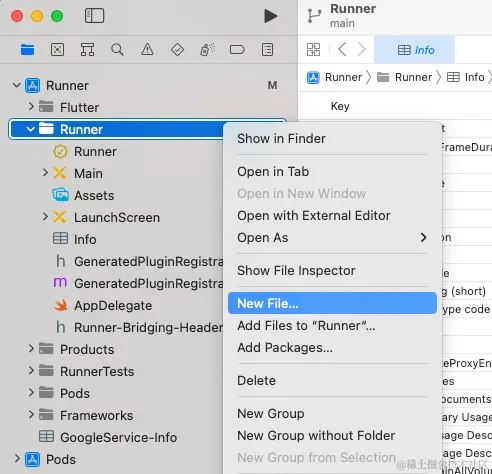The height and width of the screenshot is (474, 492).
Task: Choose Add Files to "Runner"…
Action: [x=332, y=326]
